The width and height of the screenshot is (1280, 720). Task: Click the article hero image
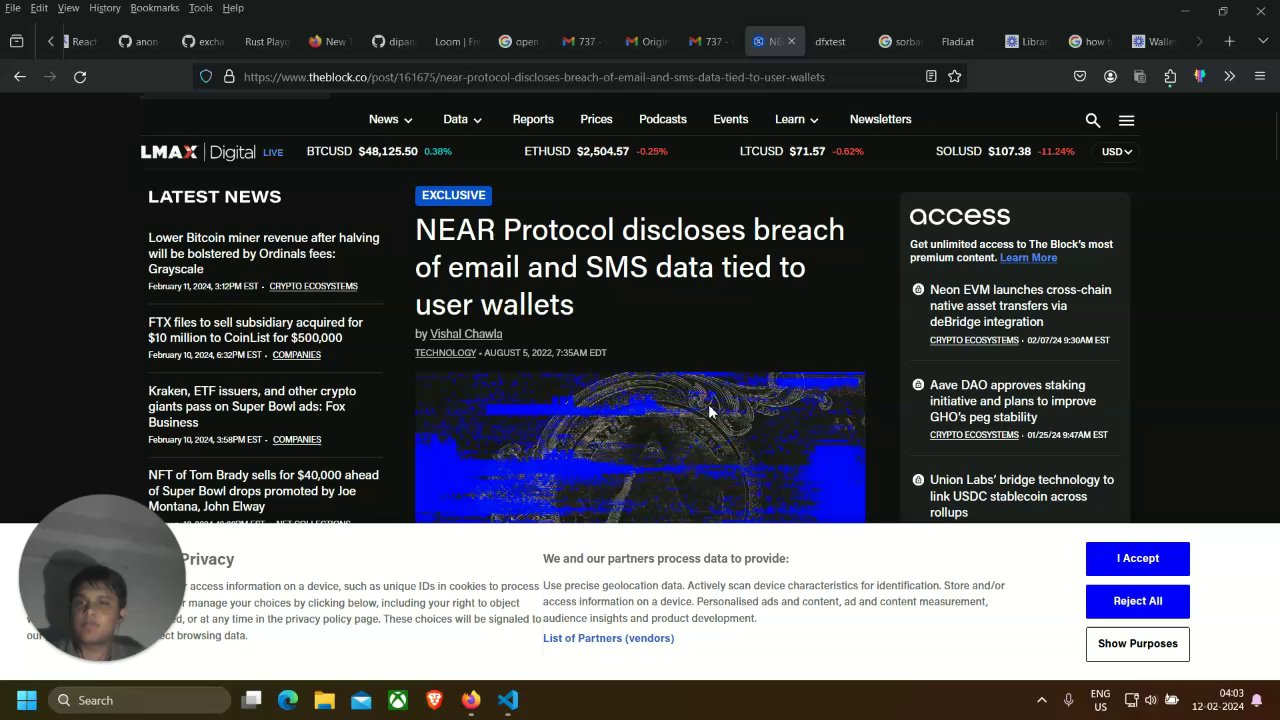640,447
